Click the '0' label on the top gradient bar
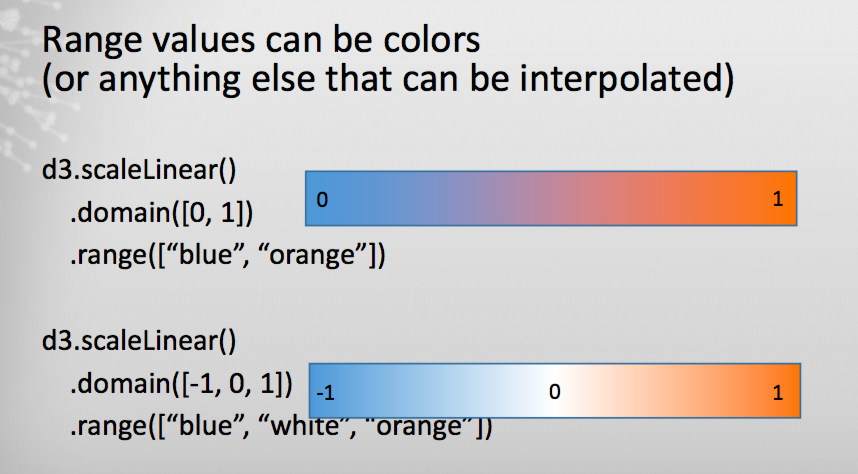Image resolution: width=858 pixels, height=474 pixels. [x=322, y=200]
